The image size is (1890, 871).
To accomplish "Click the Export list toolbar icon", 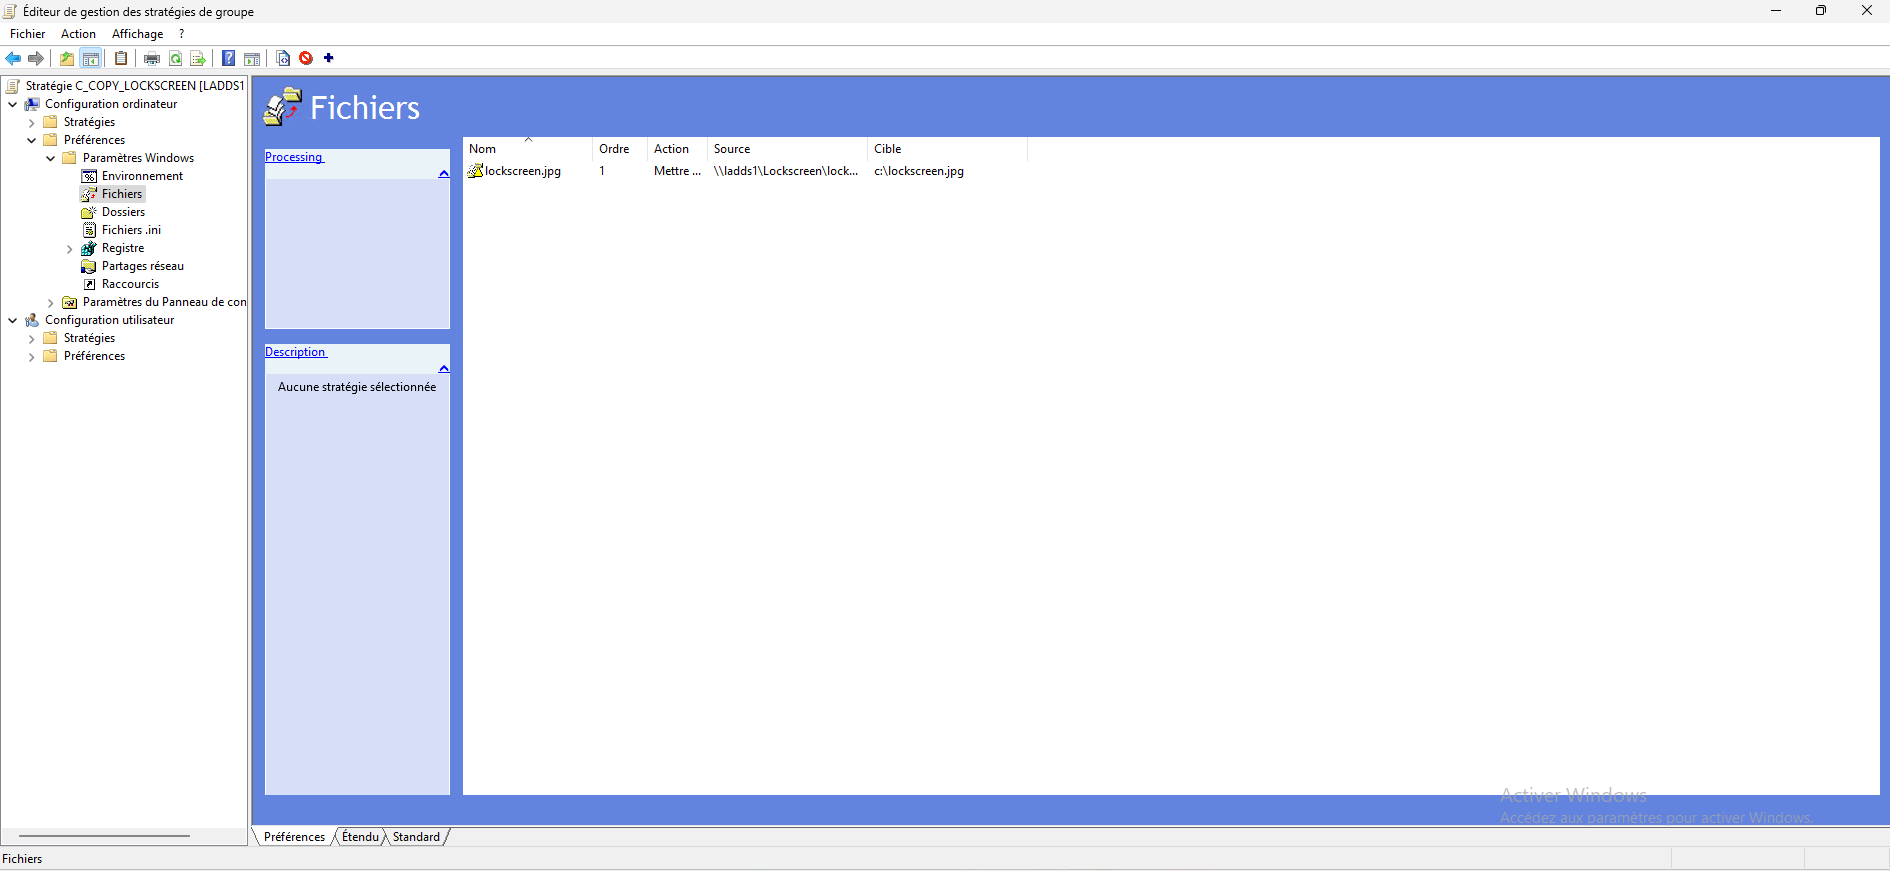I will pyautogui.click(x=198, y=58).
